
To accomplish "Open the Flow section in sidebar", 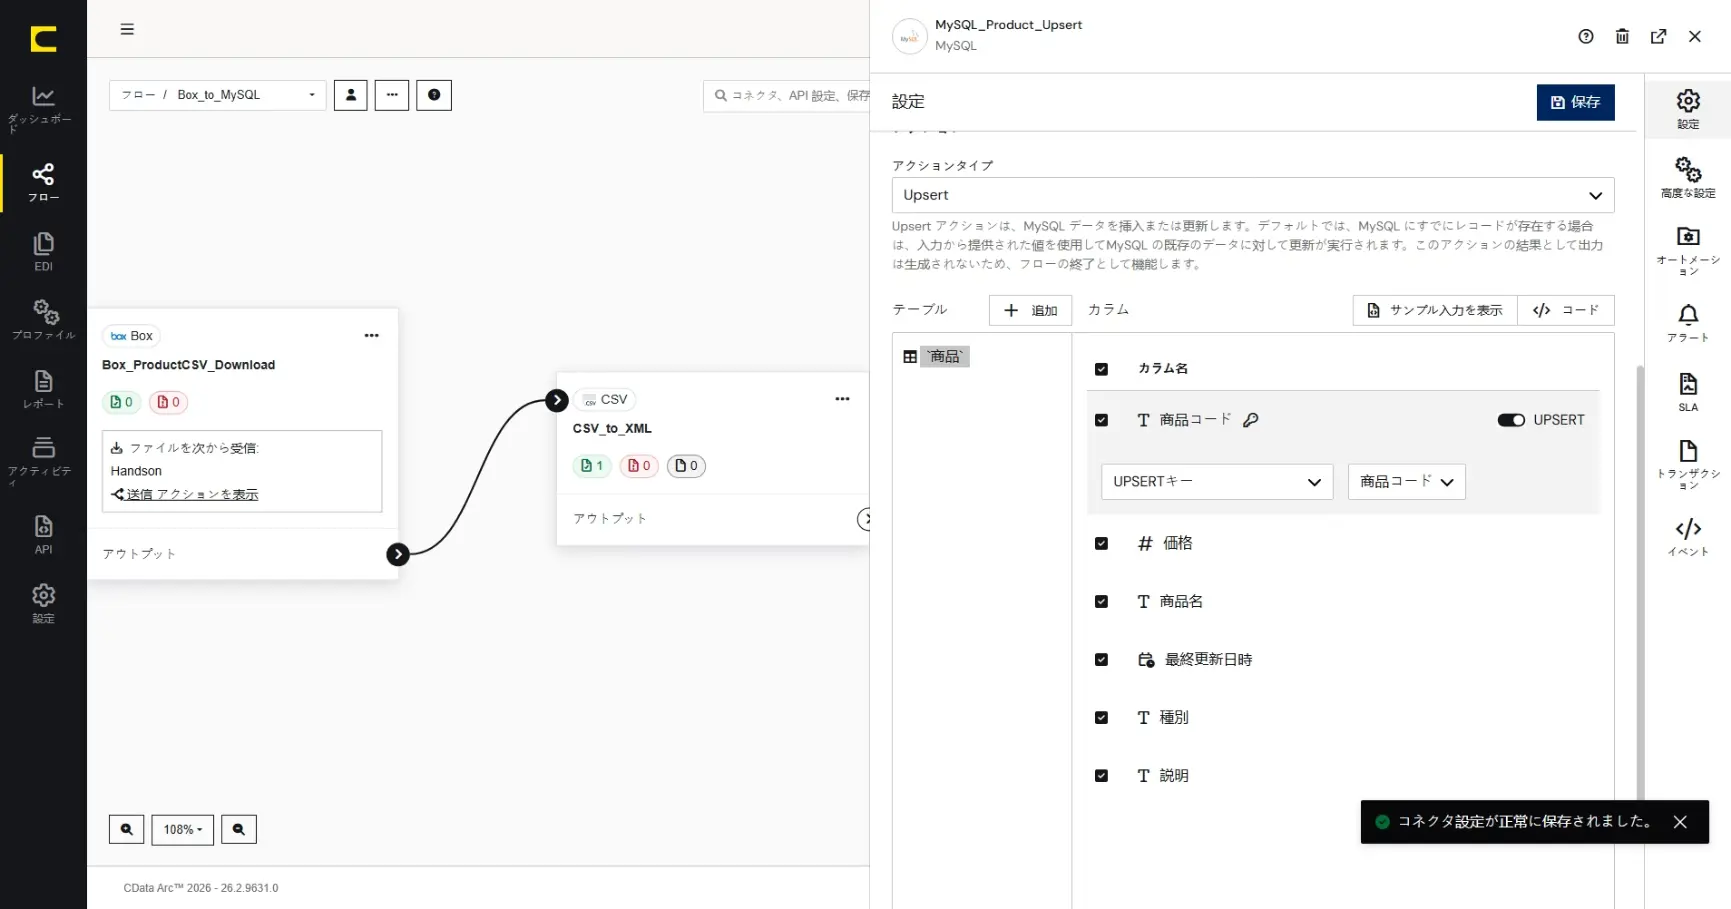I will click(43, 183).
